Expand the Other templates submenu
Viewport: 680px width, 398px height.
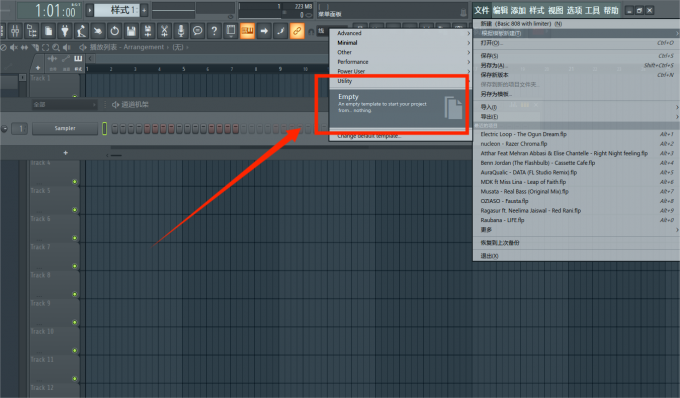pyautogui.click(x=400, y=52)
